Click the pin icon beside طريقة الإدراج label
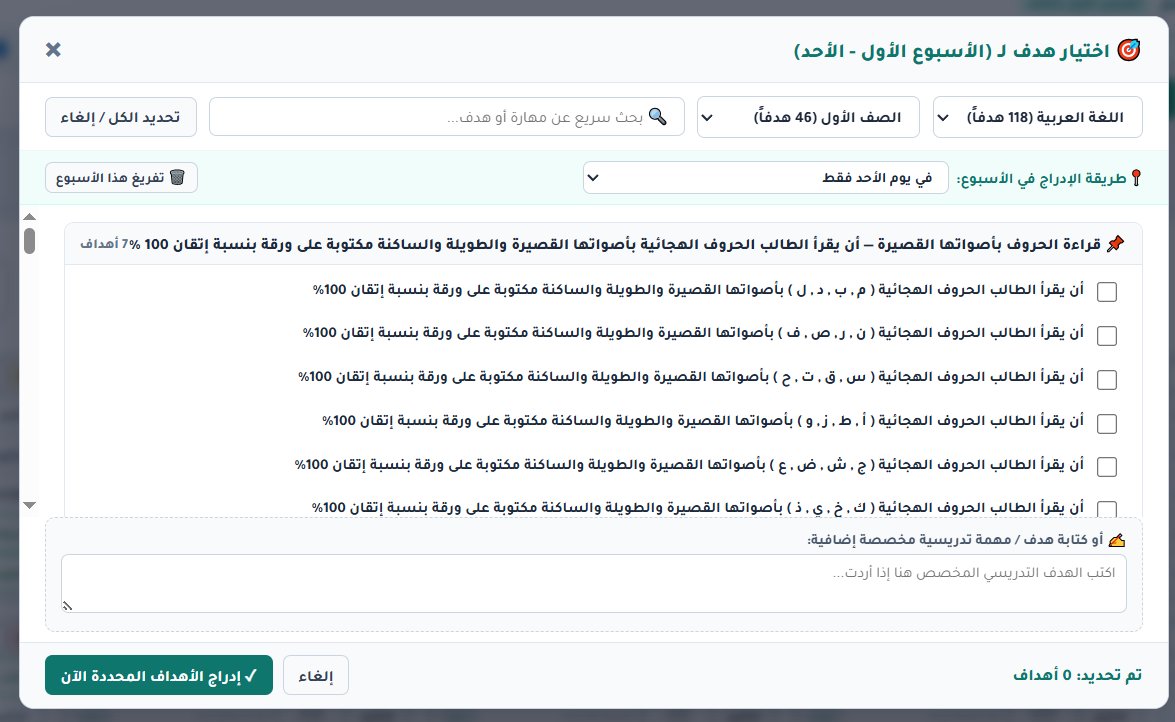The width and height of the screenshot is (1175, 722). [1136, 178]
